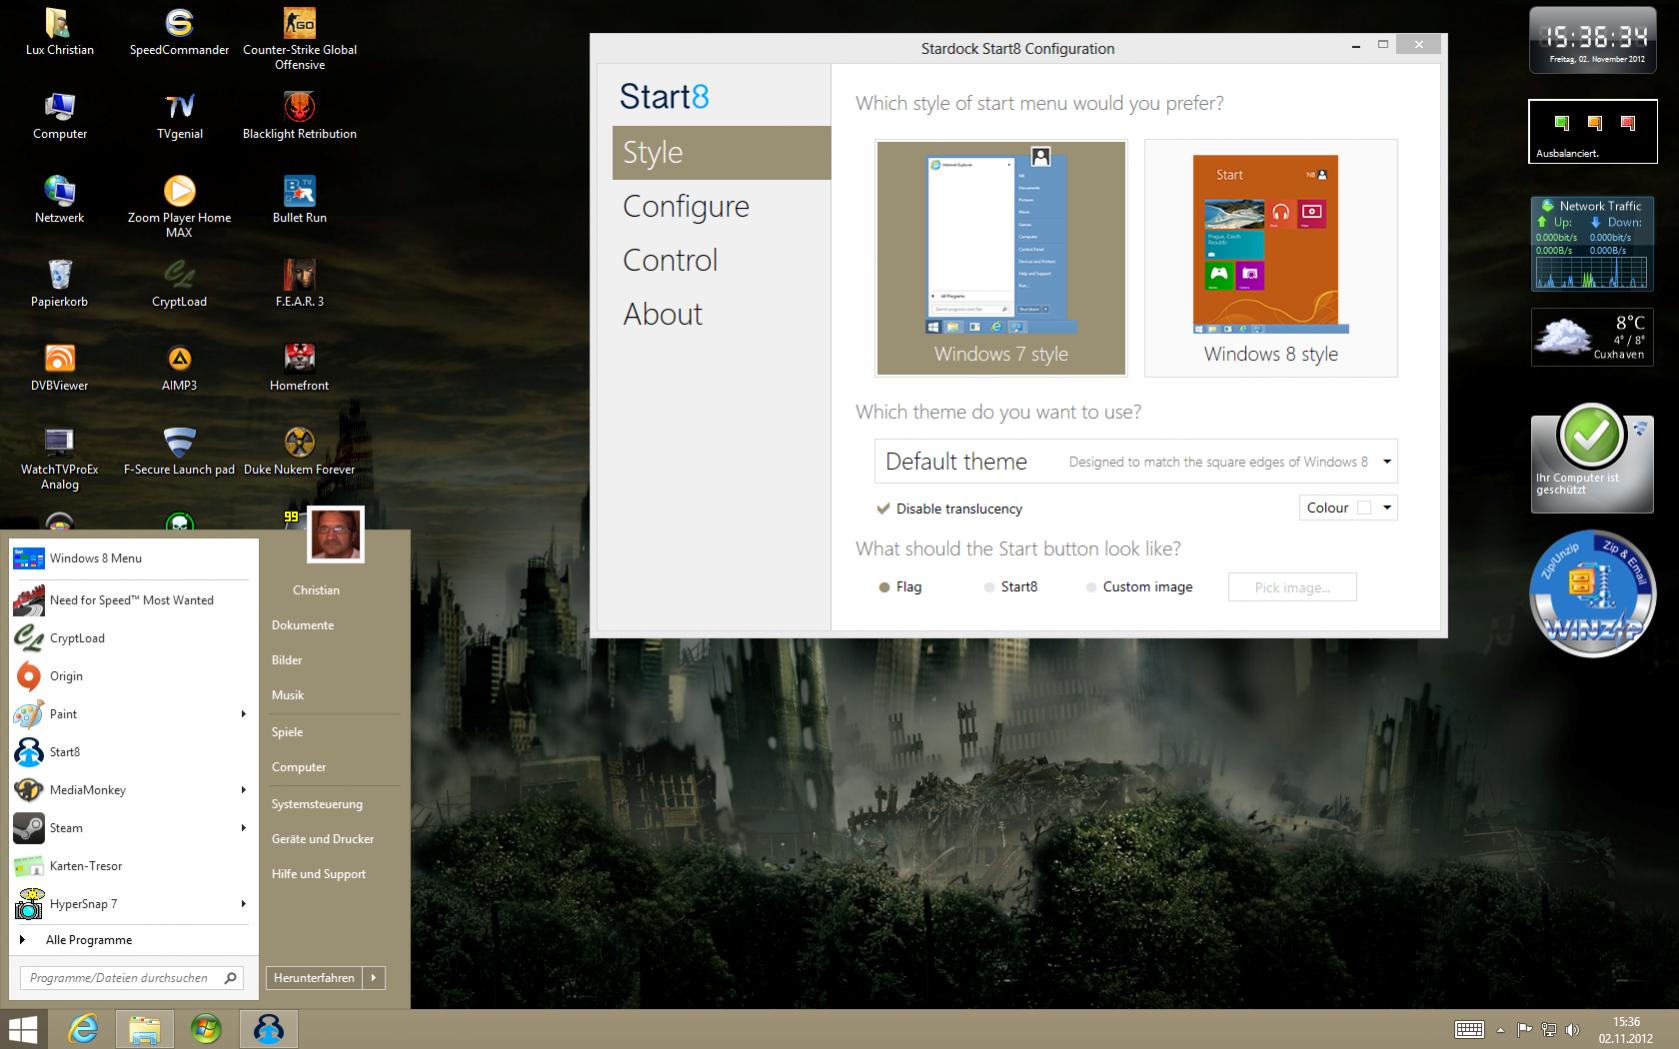Expand the Steam submenu arrow
1679x1049 pixels.
(243, 828)
